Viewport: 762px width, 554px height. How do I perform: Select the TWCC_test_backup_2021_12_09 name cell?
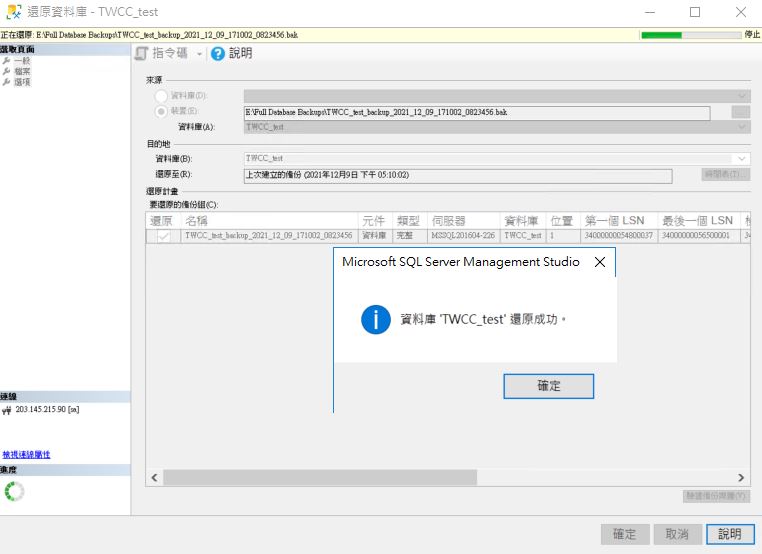tap(269, 236)
